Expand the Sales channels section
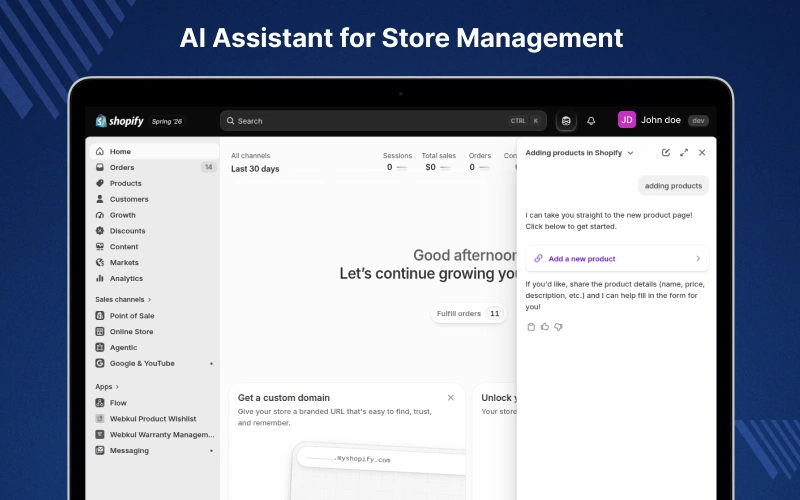 123,299
